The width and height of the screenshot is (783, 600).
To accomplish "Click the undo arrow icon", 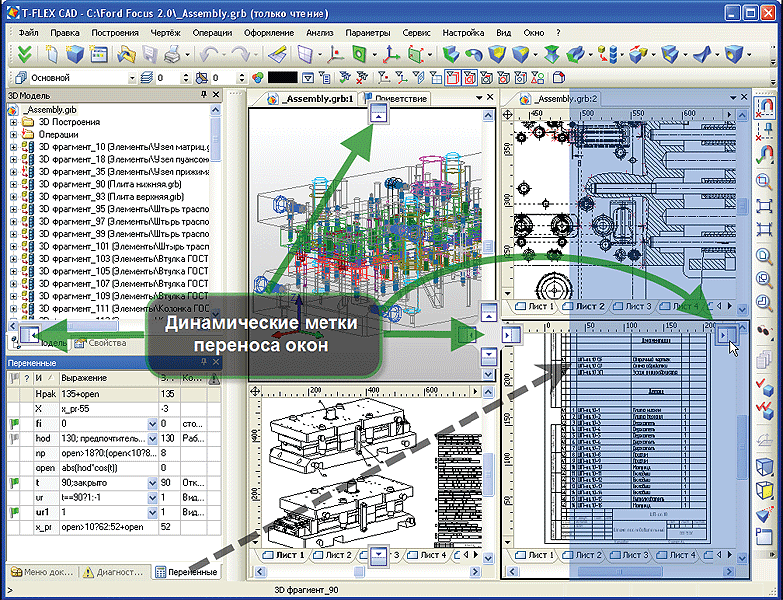I will click(208, 54).
